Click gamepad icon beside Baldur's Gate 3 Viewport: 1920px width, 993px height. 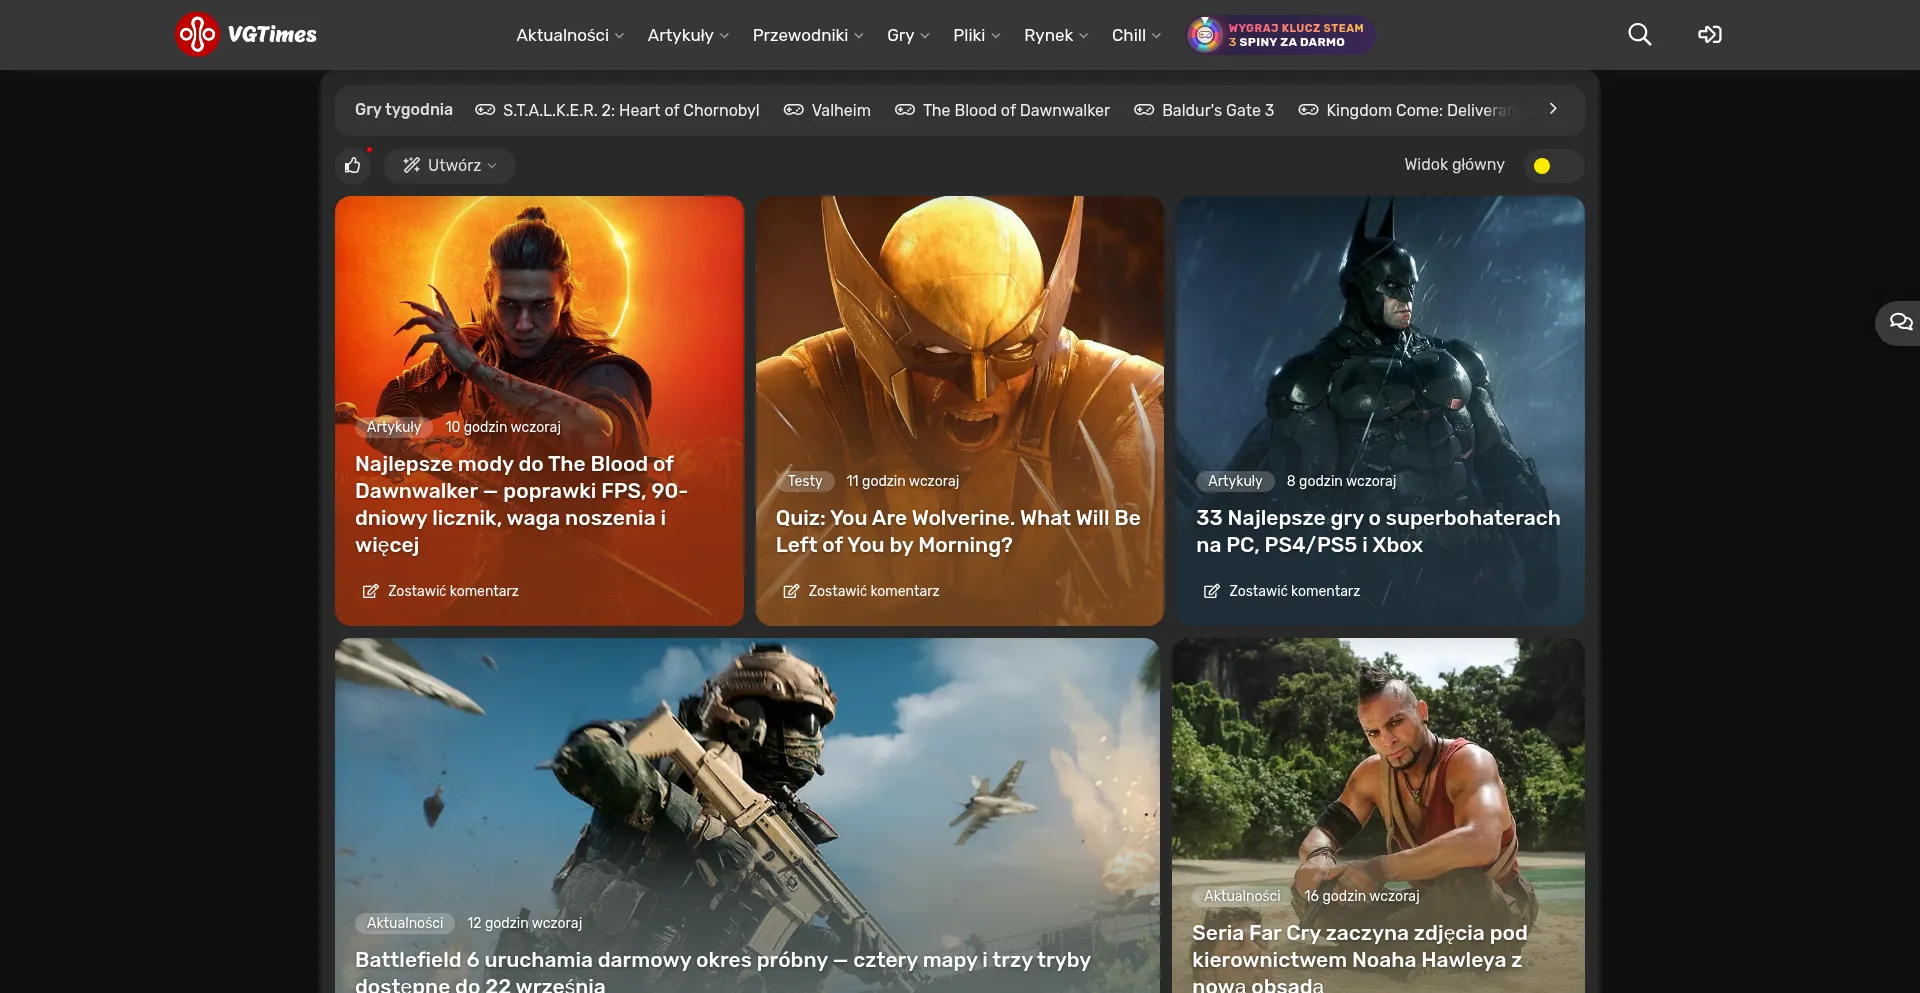click(1144, 110)
